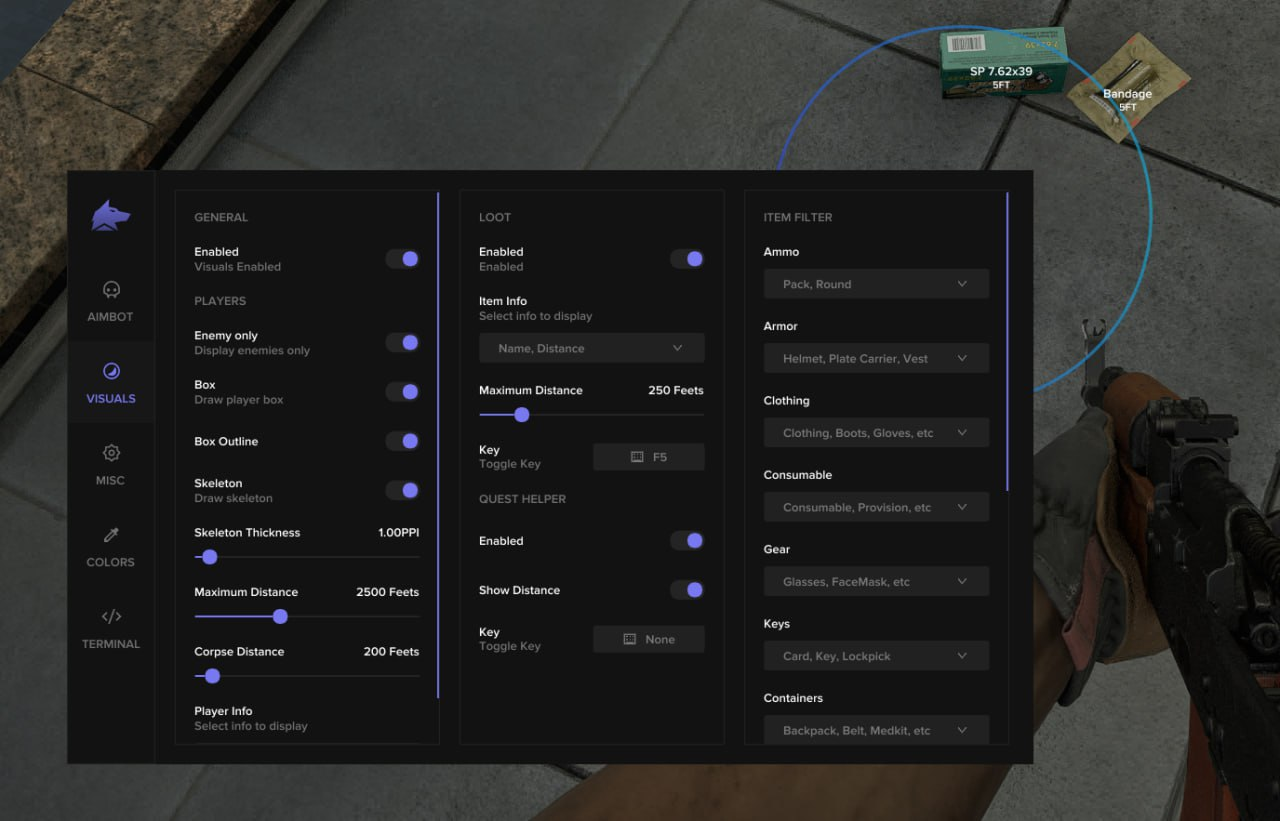Click the 1.00PPI value
Viewport: 1280px width, 821px height.
pos(398,533)
